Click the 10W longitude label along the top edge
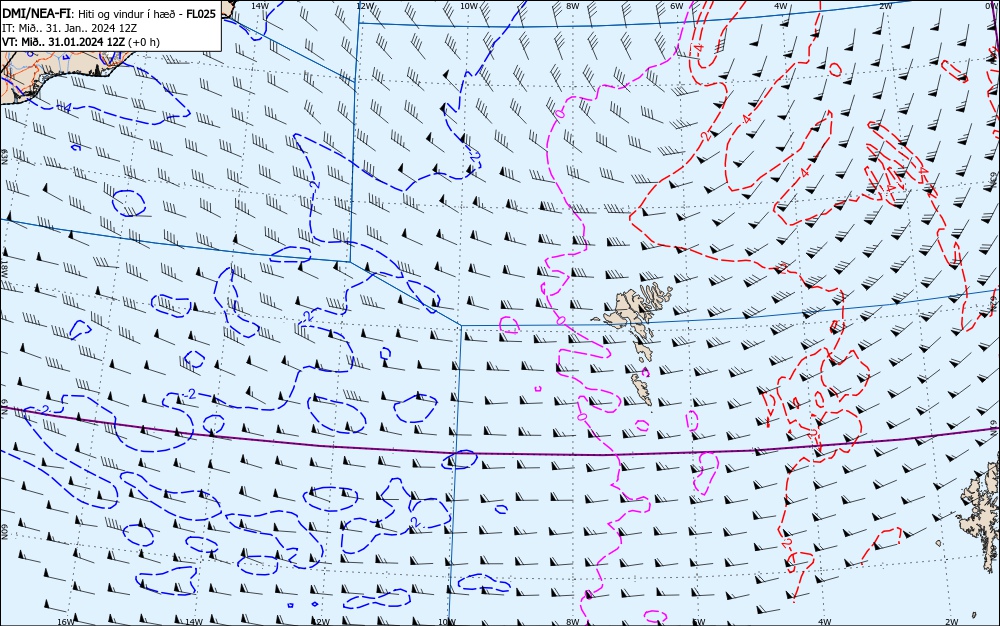 point(469,5)
